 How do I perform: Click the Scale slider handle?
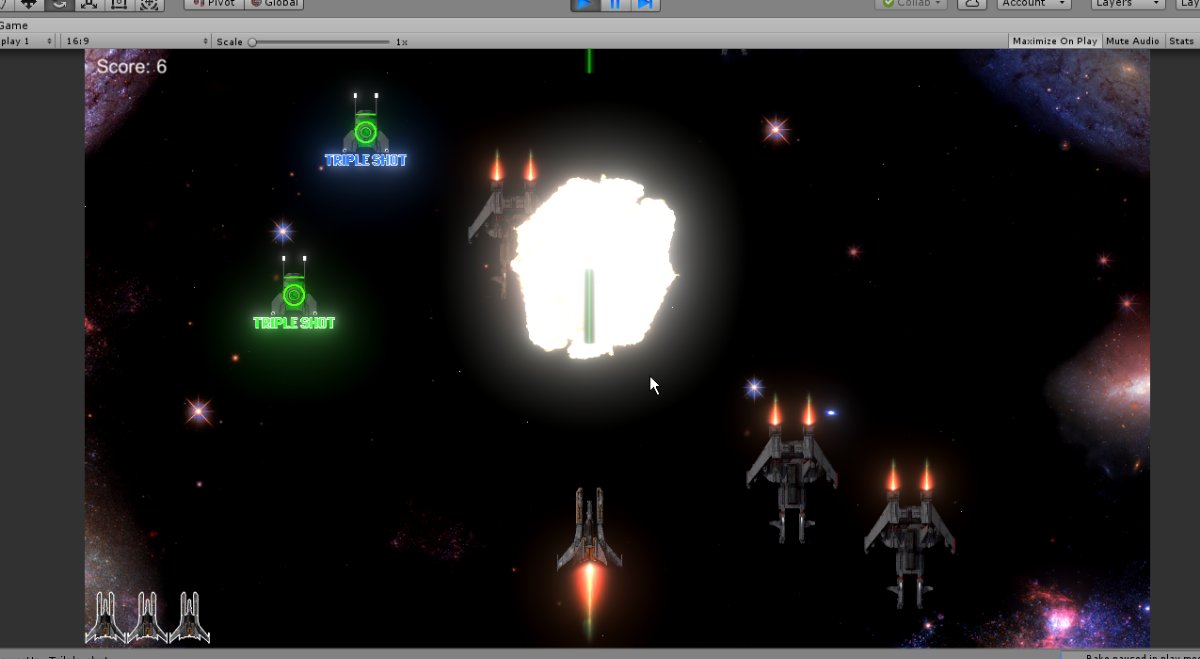point(252,42)
